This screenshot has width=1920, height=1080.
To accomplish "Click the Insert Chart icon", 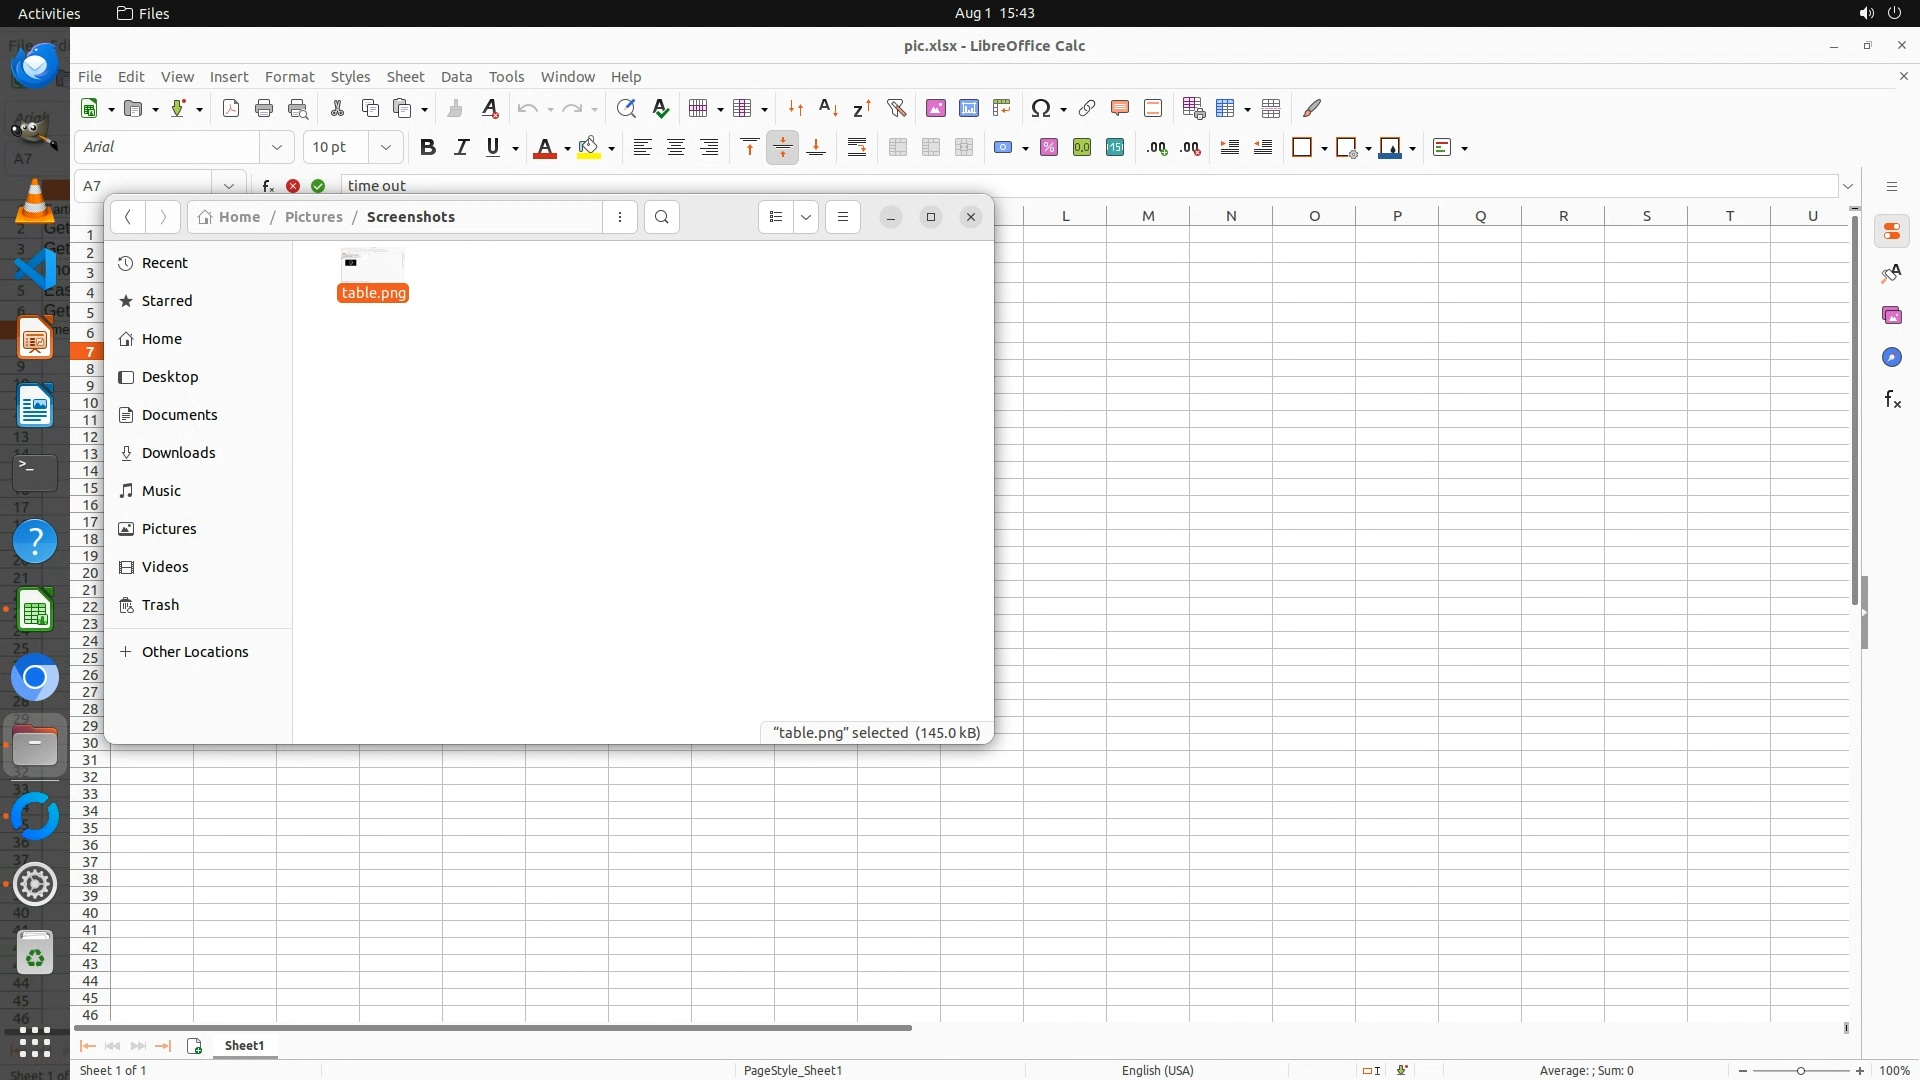I will tap(968, 108).
